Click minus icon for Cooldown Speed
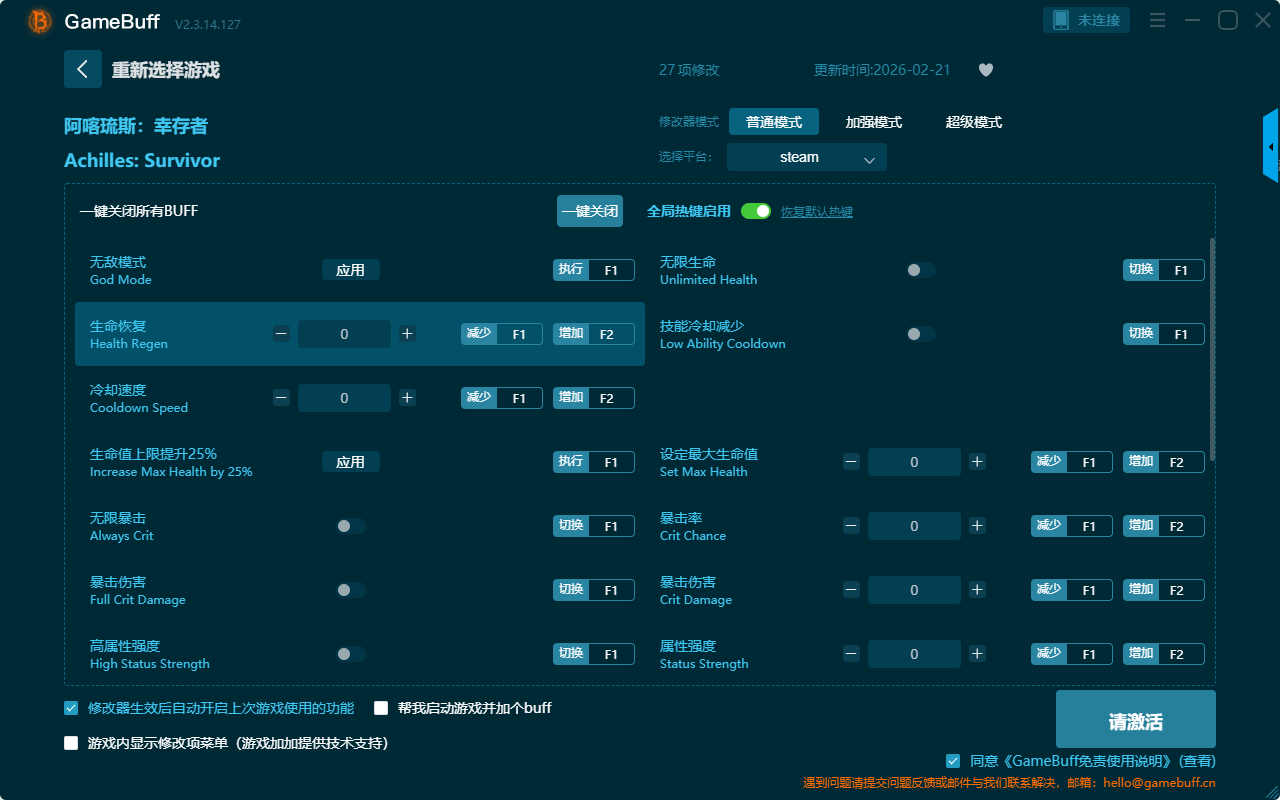 point(281,398)
